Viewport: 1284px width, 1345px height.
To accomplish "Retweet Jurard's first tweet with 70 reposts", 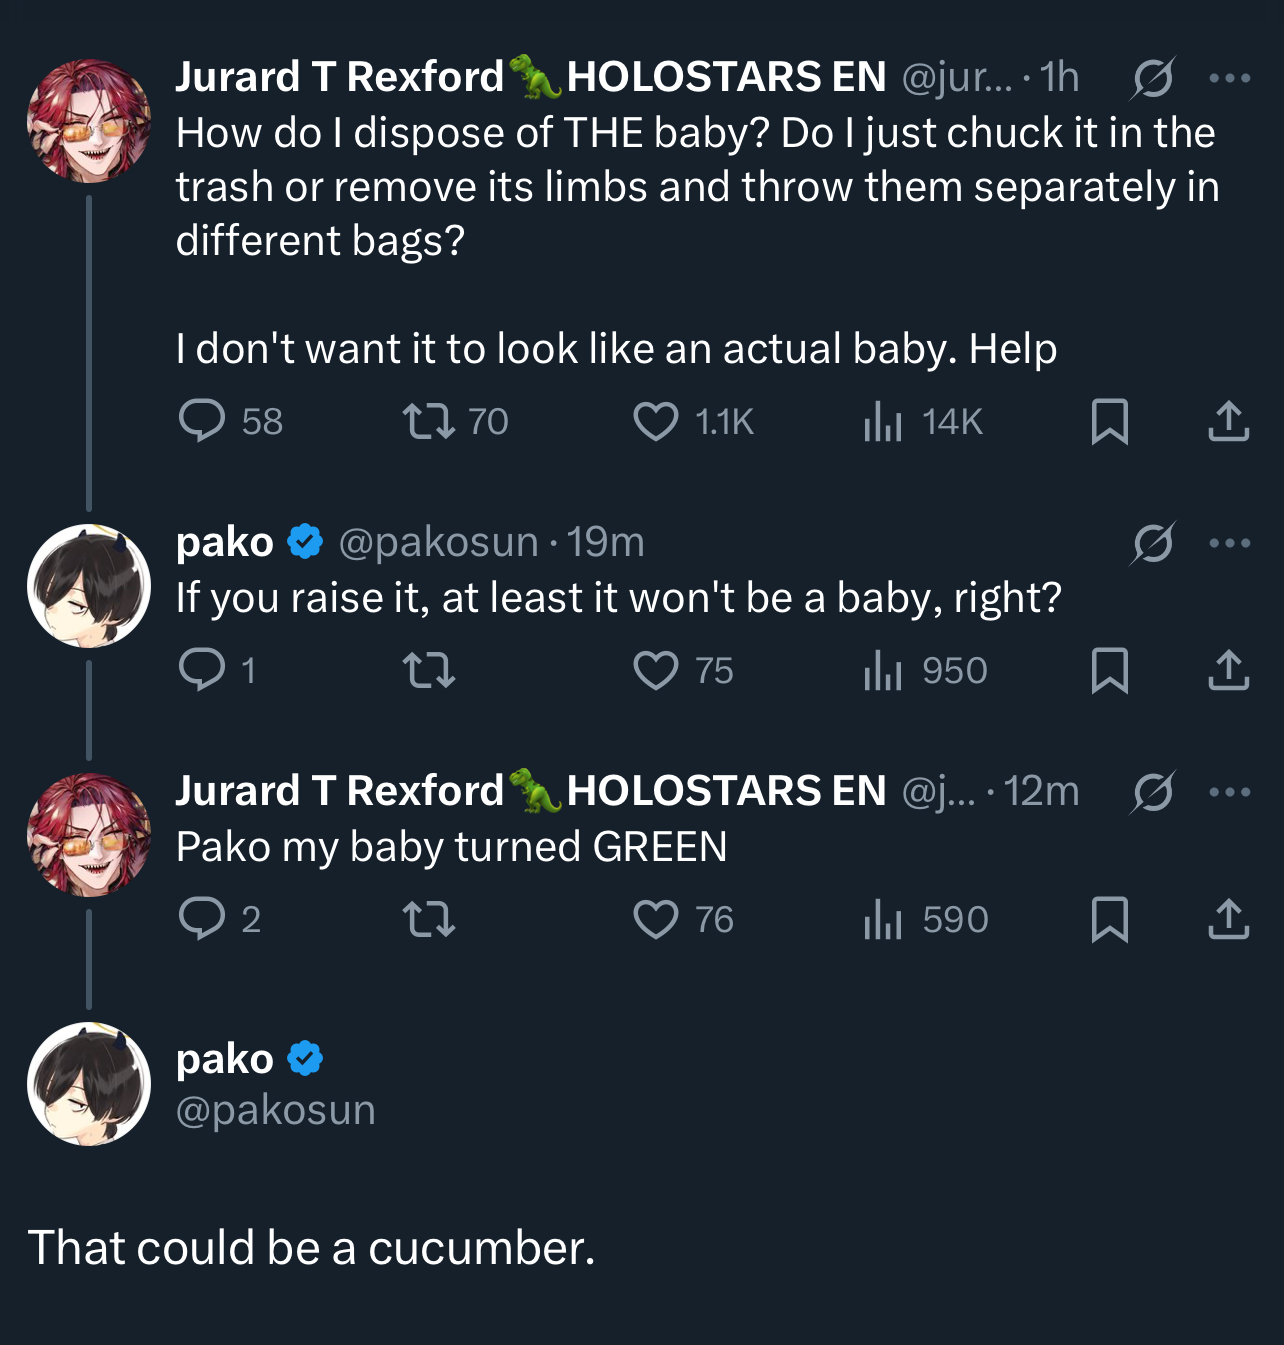I will pos(429,421).
